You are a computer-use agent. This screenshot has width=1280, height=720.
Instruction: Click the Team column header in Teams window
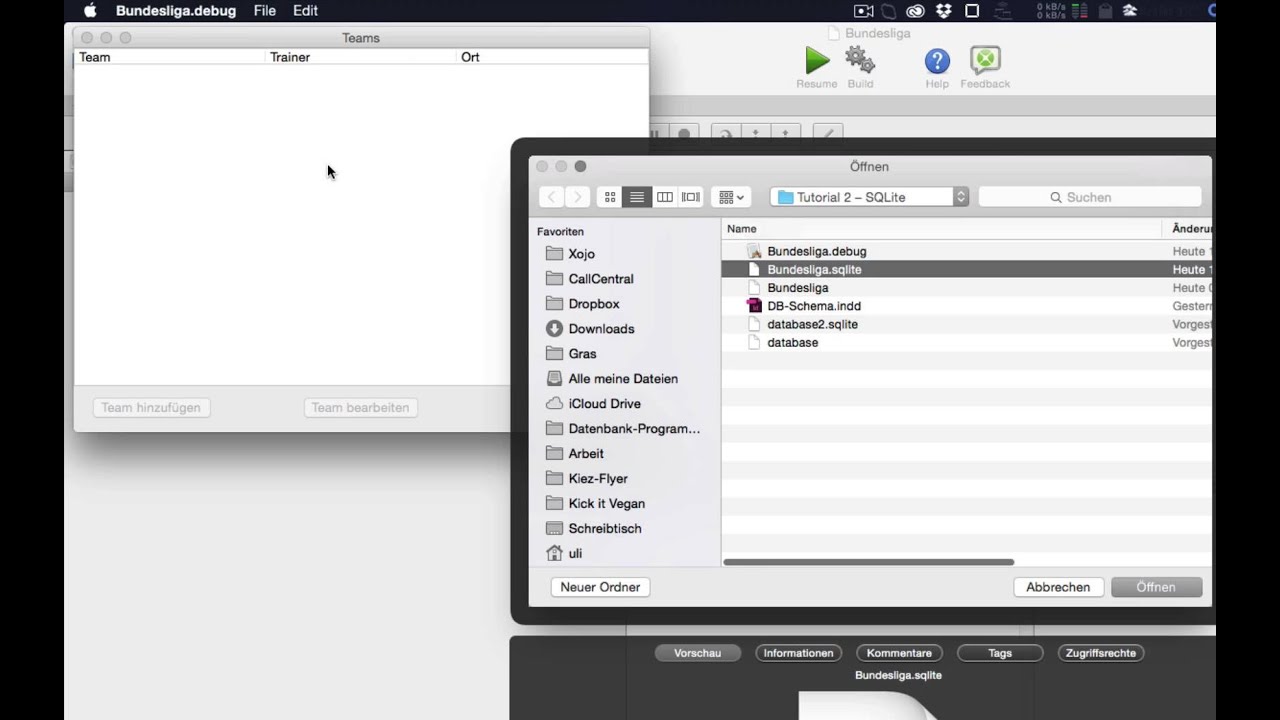click(170, 57)
